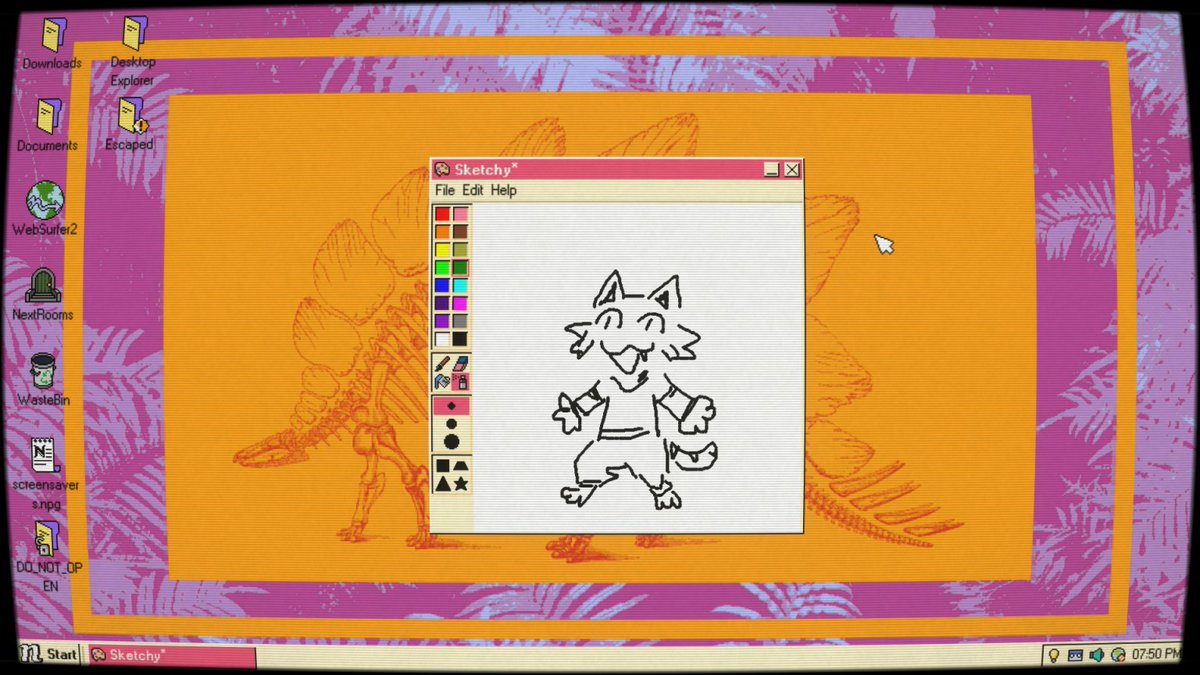The image size is (1200, 675).
Task: Pick the blue color swatch
Action: coord(442,284)
